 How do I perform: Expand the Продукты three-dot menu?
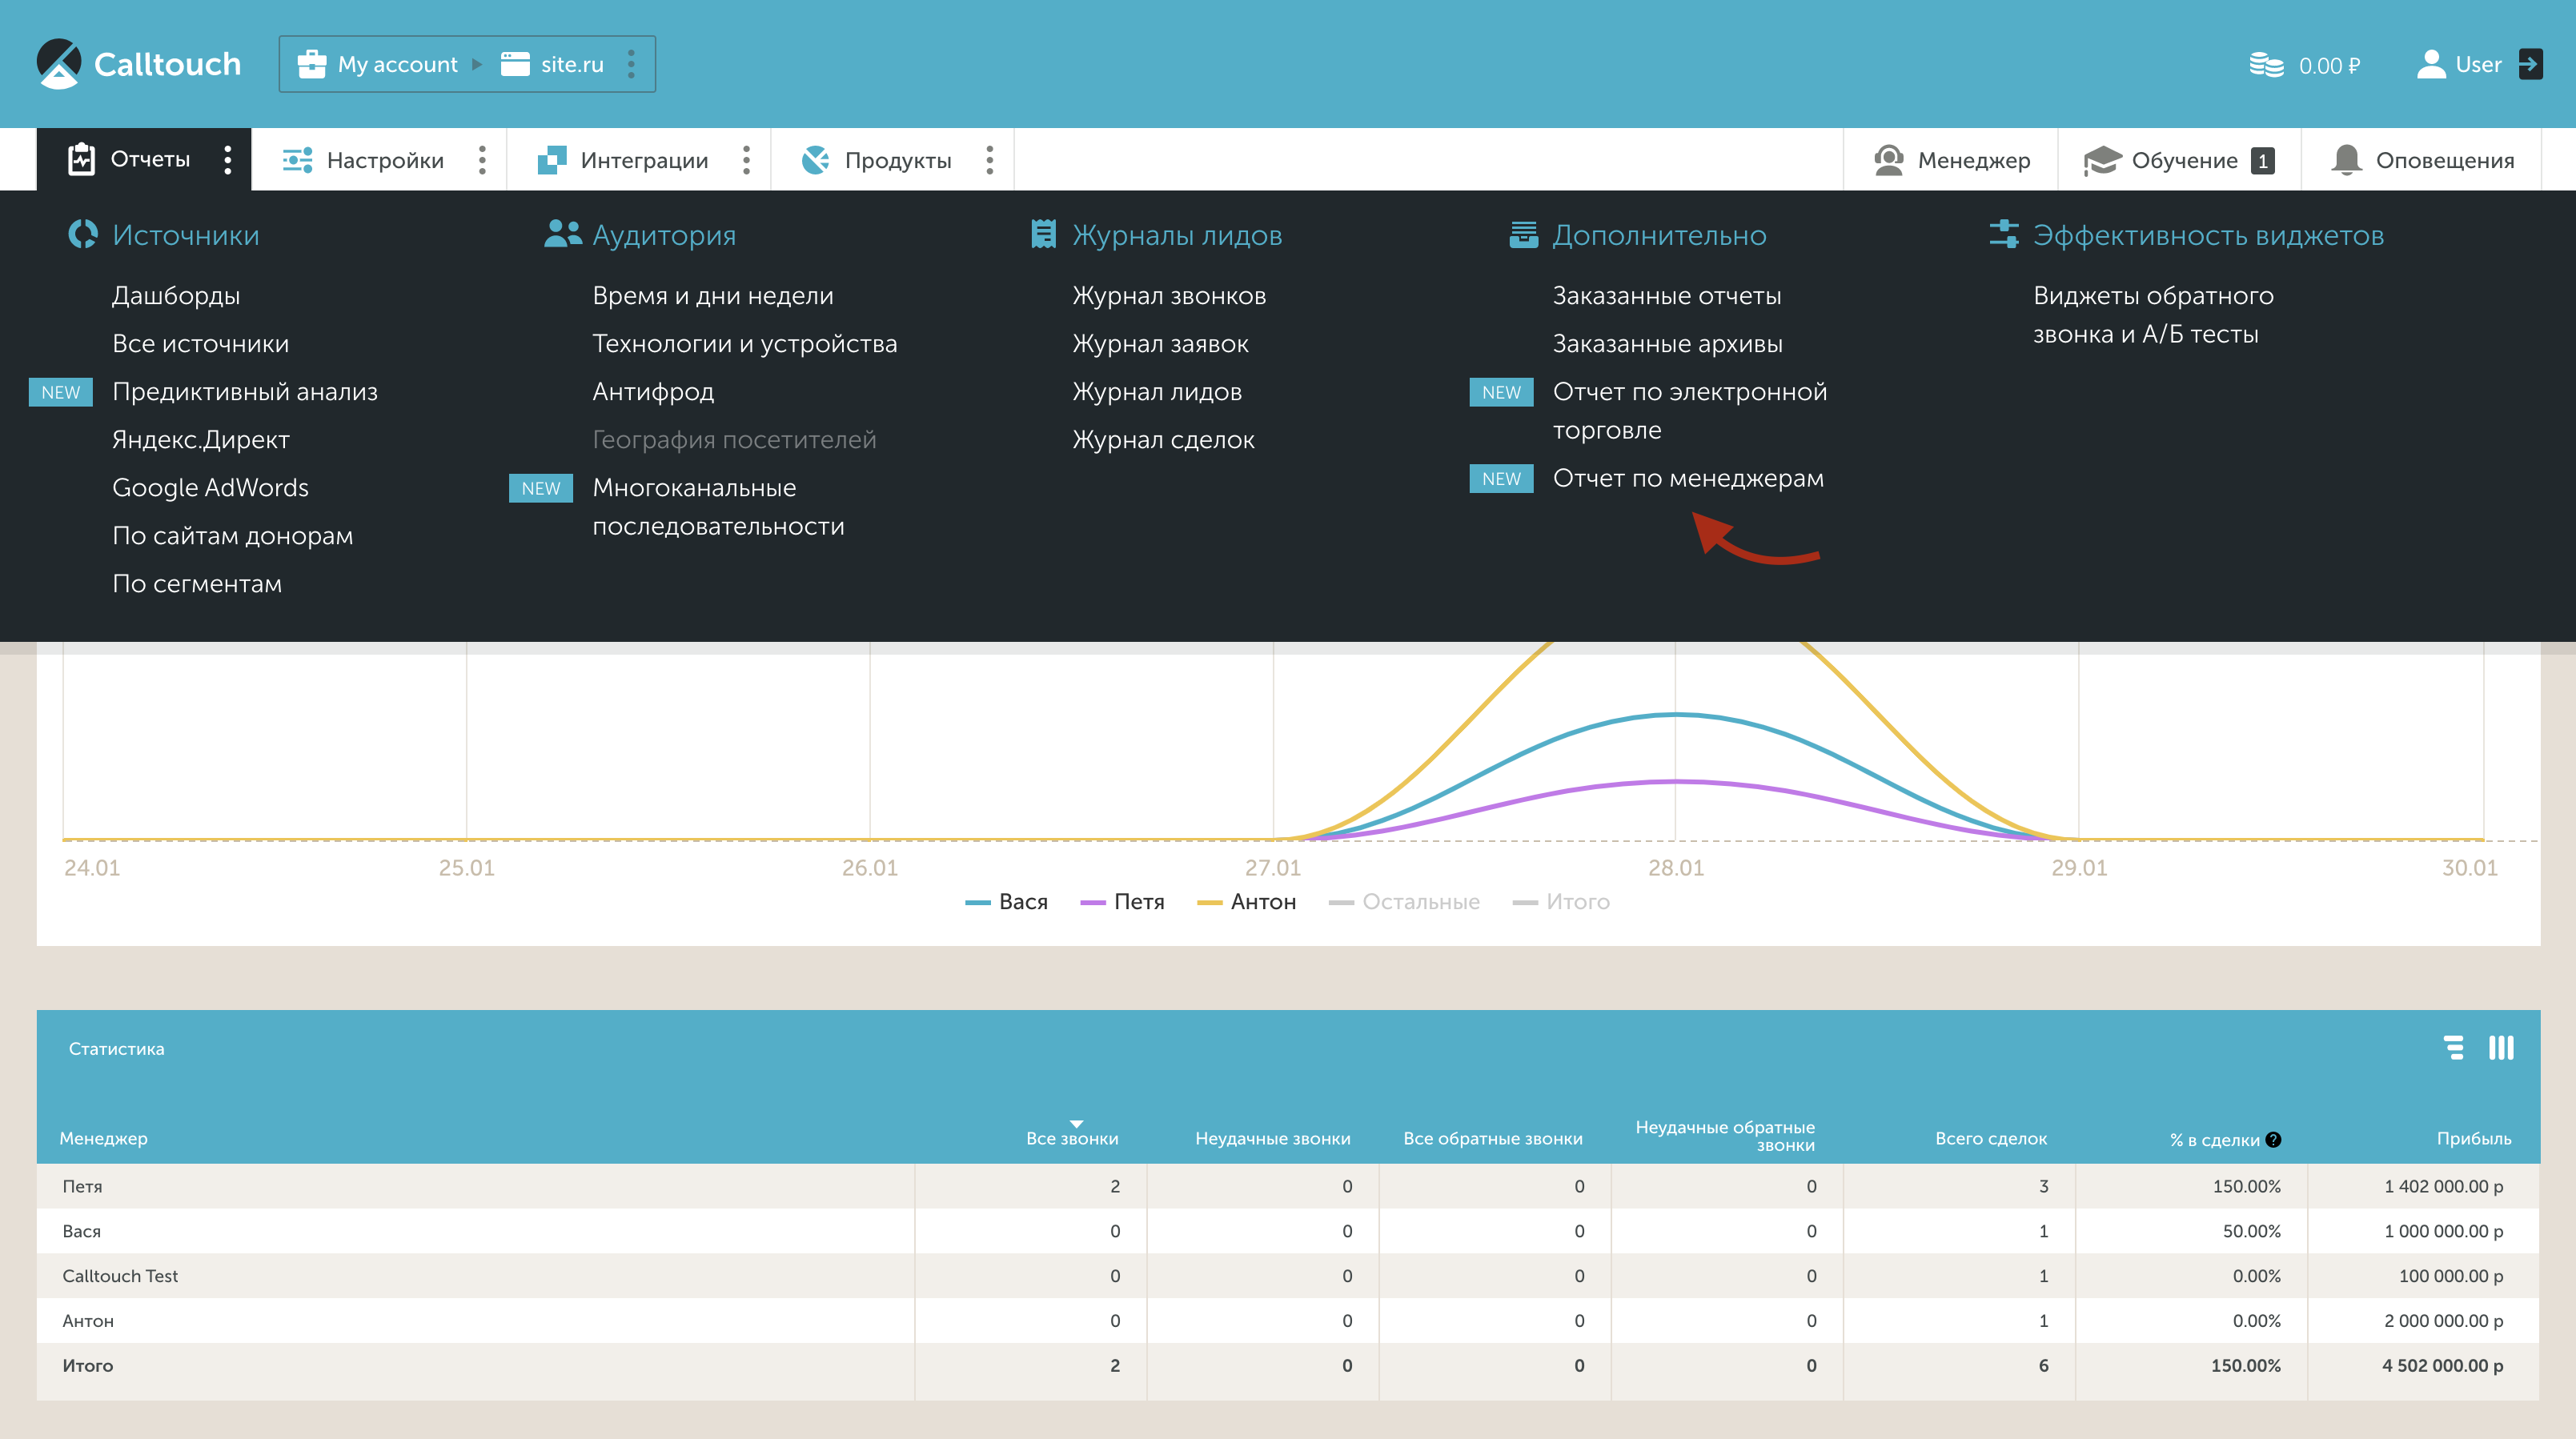pos(990,160)
